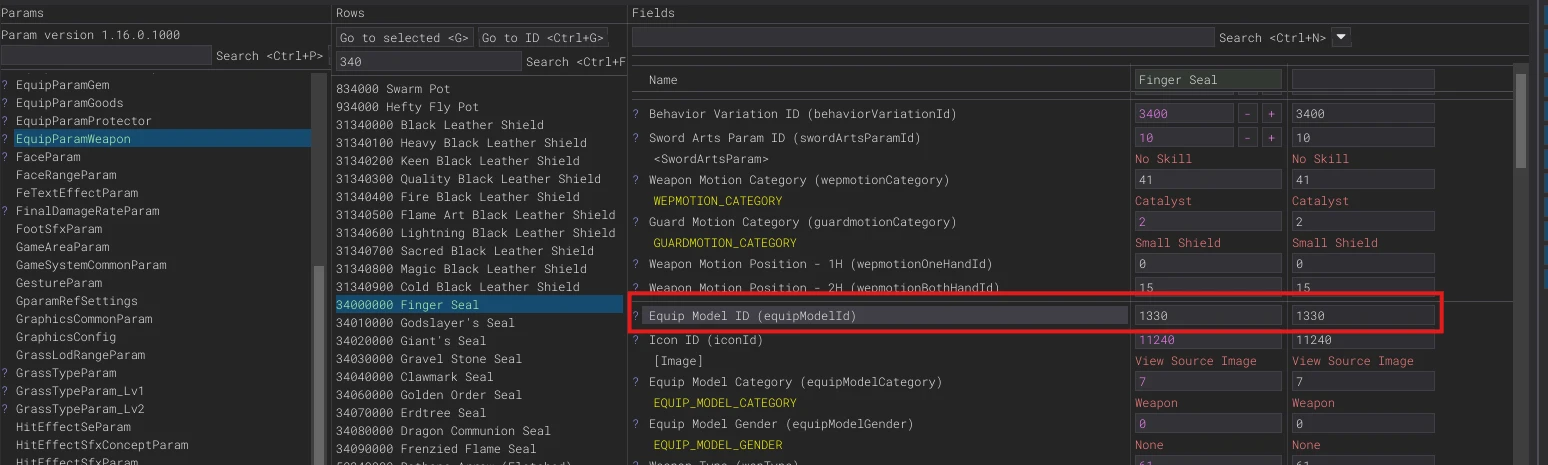Select GameAreaParam in the Params list

pyautogui.click(x=63, y=247)
